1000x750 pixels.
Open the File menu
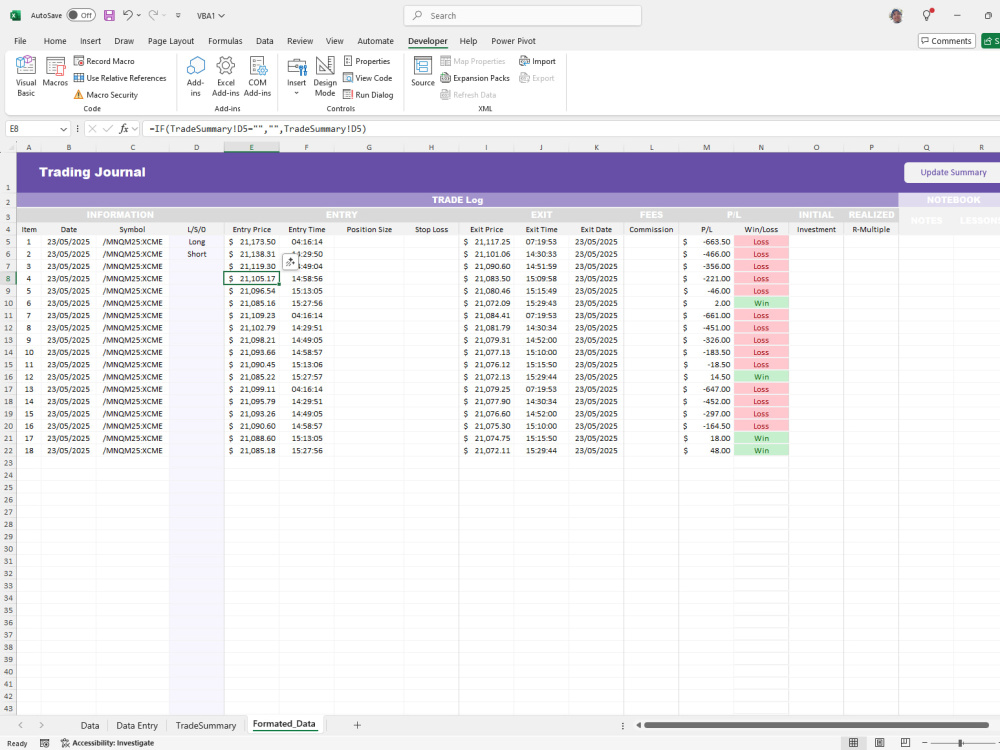[20, 41]
